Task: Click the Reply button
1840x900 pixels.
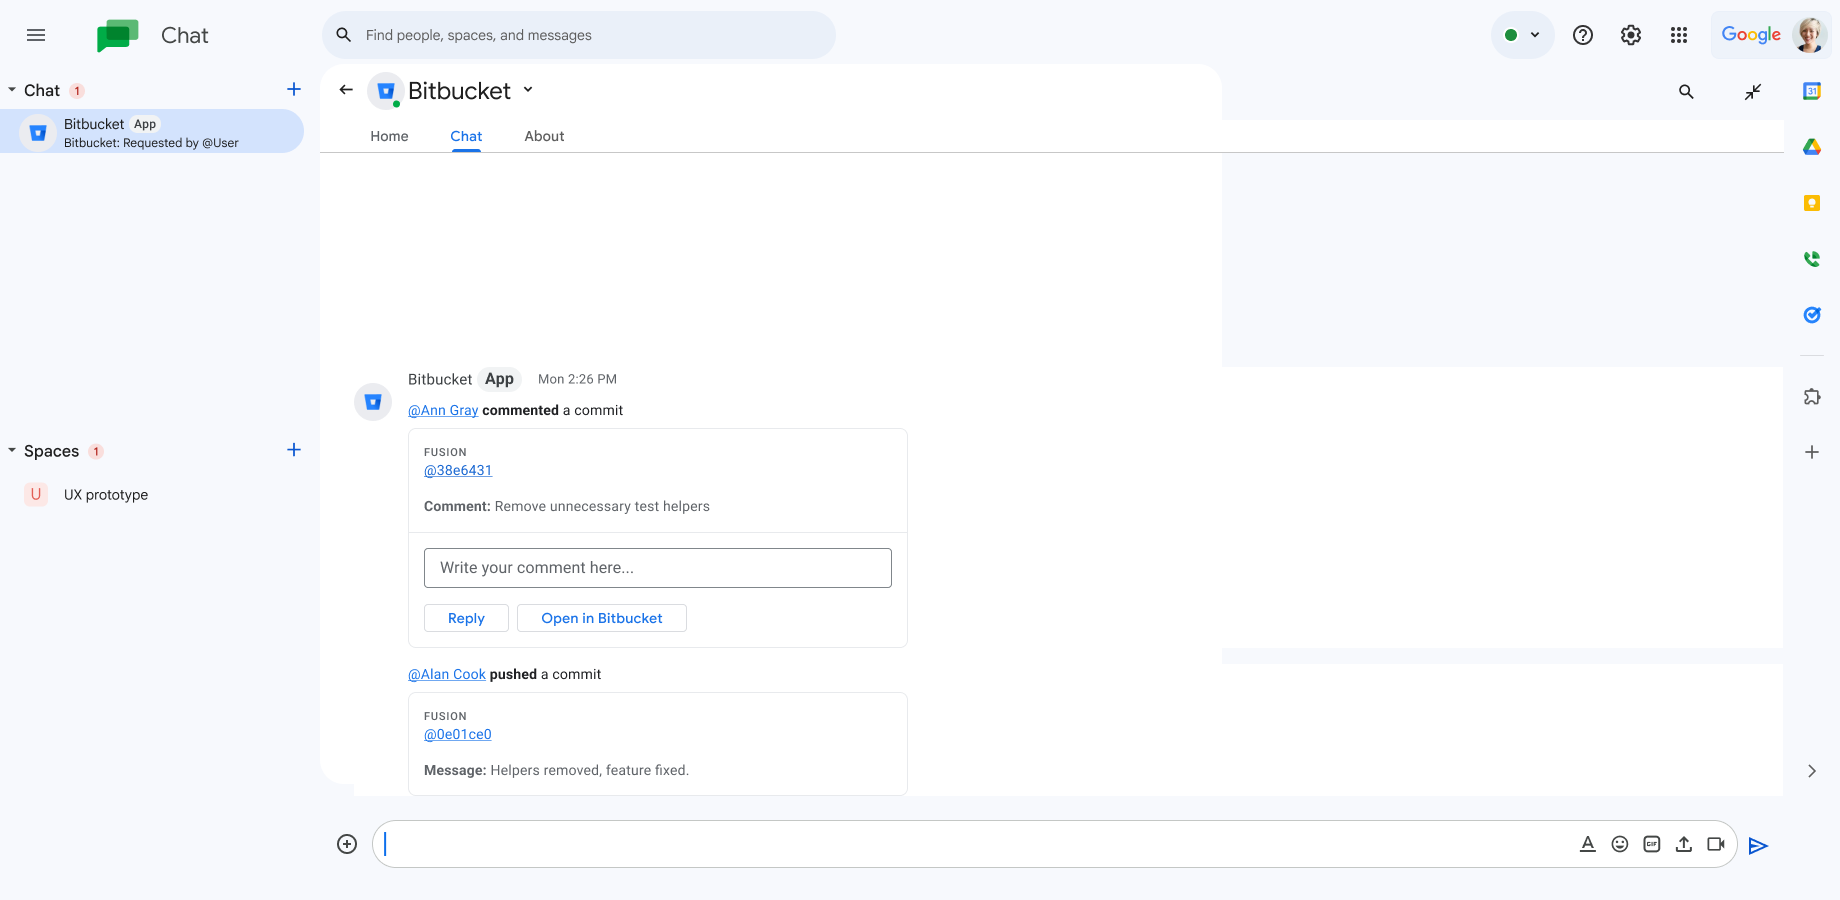Action: pyautogui.click(x=466, y=618)
